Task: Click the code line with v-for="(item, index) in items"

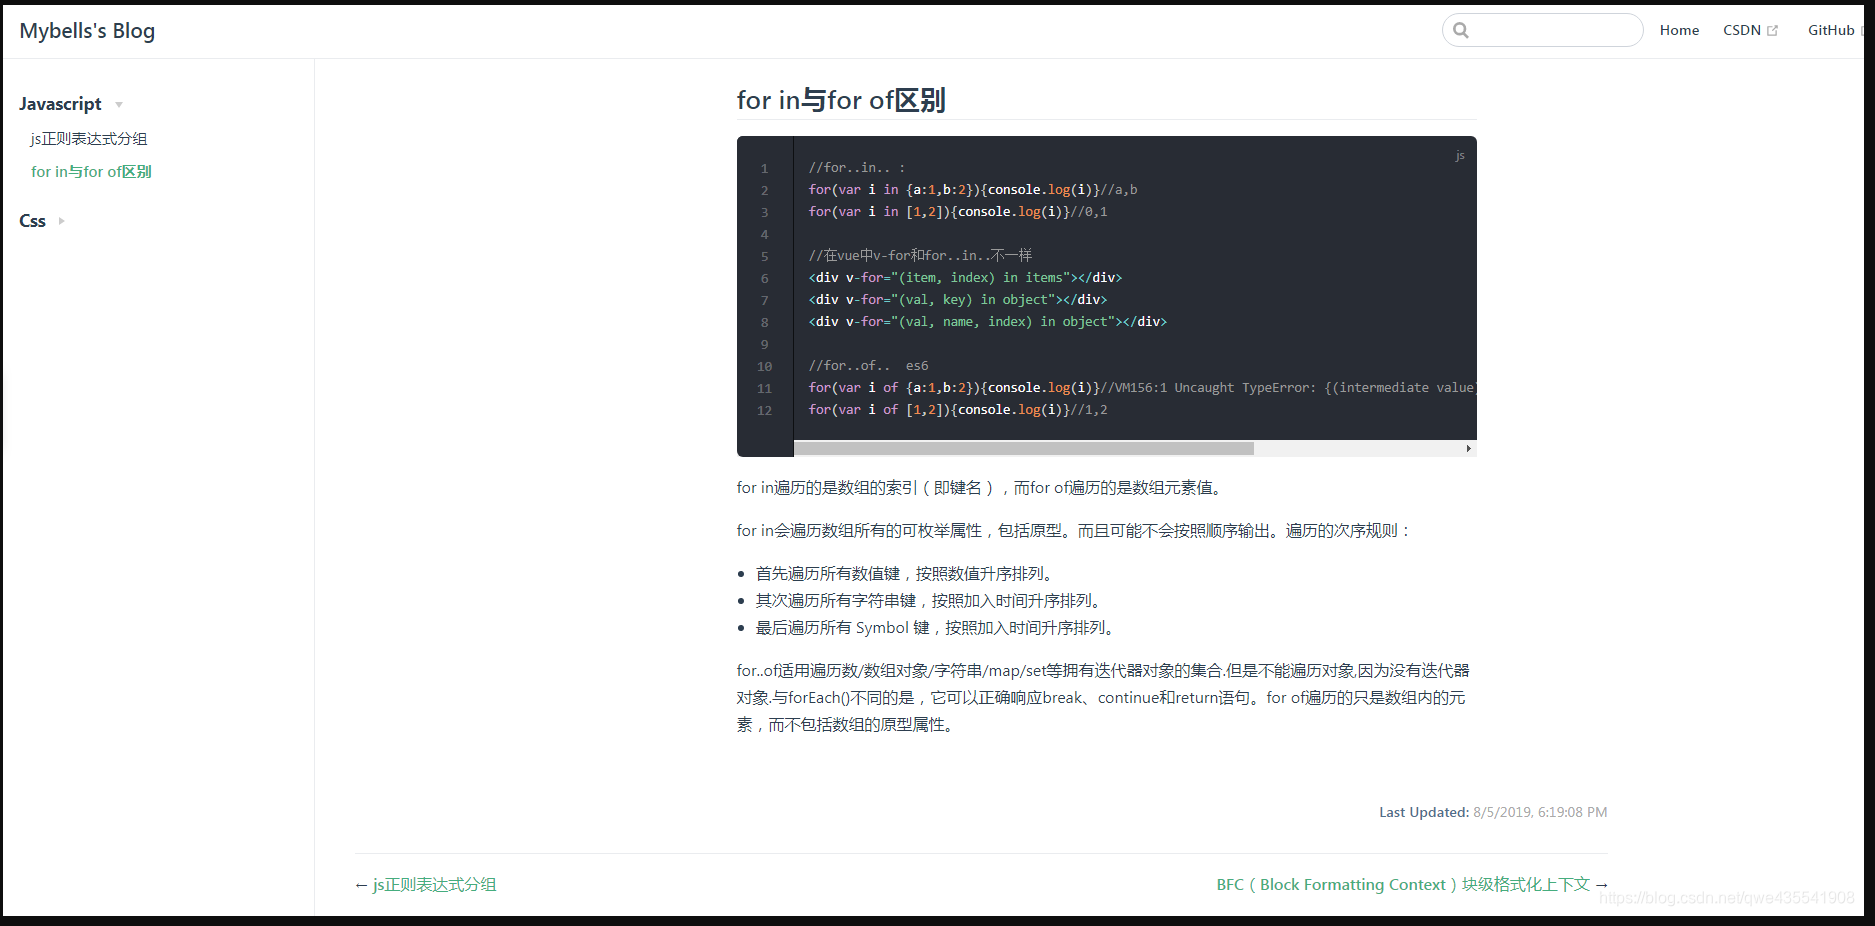Action: click(965, 278)
